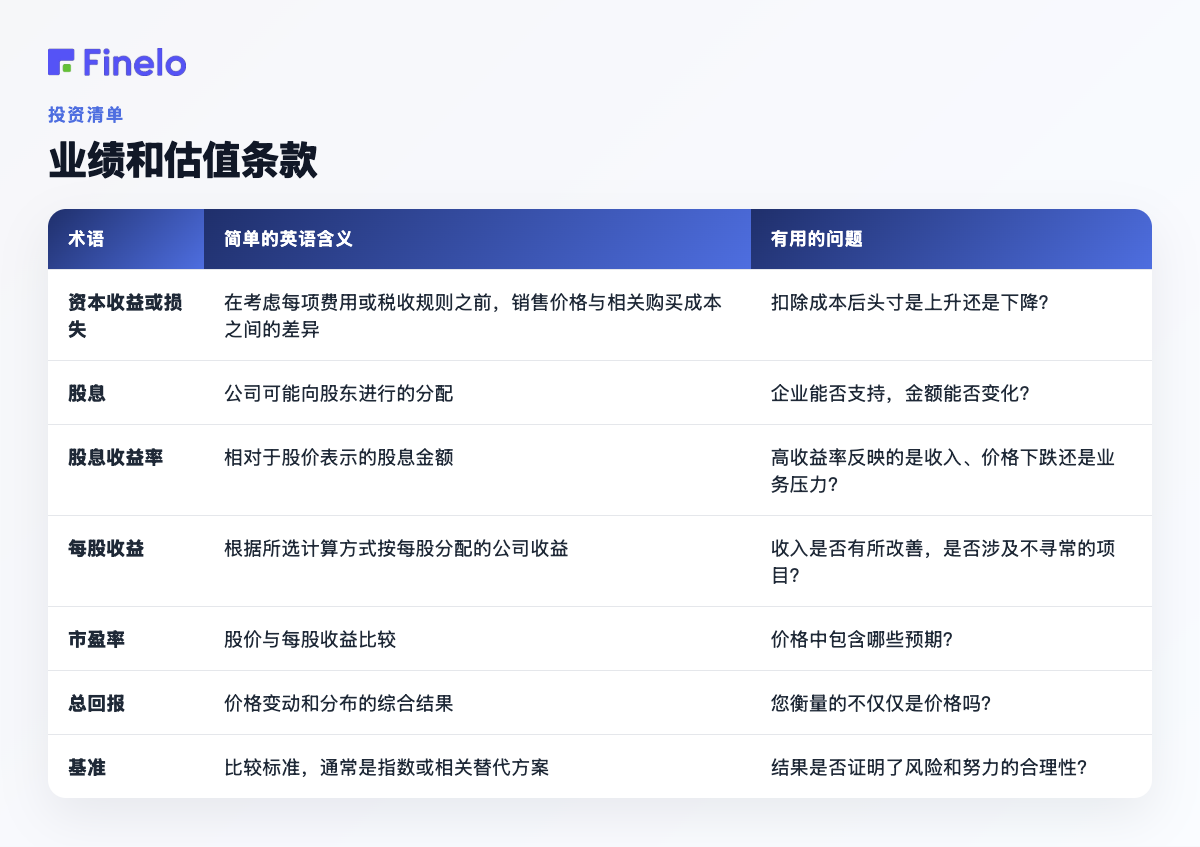
Task: Click the question starting 收入是否有所改善
Action: click(x=943, y=561)
